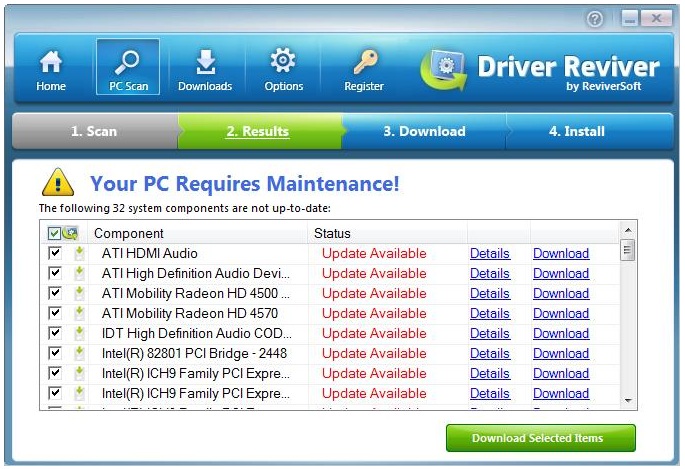Toggle the select-all checkbox in header
Viewport: 685px width, 469px height.
point(55,233)
